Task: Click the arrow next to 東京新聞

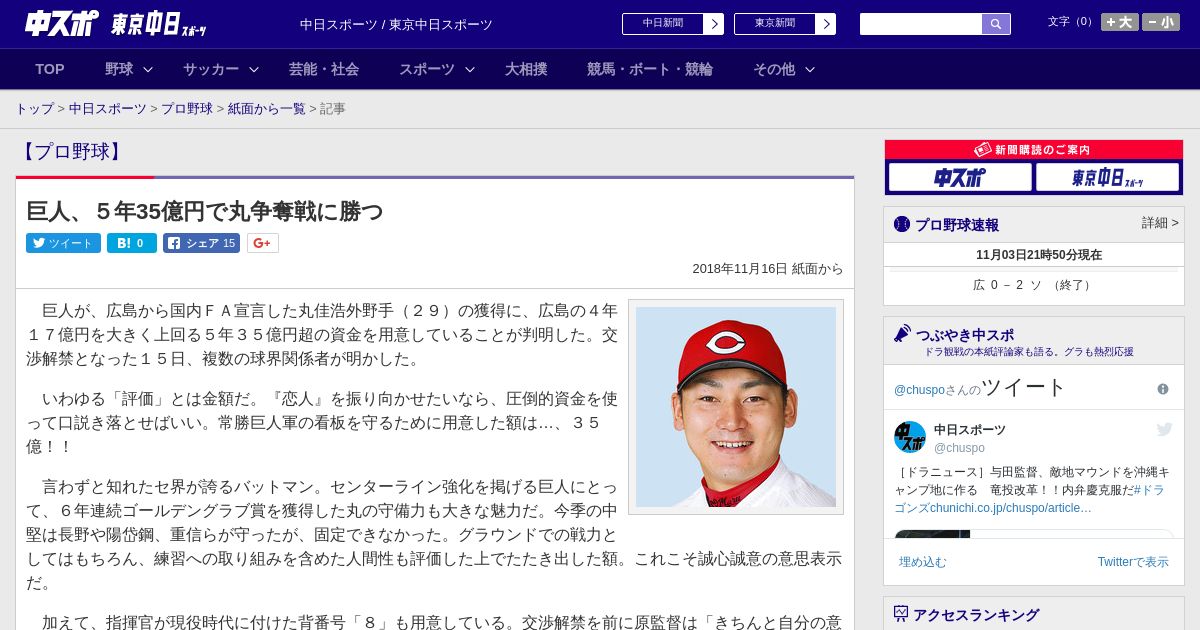Action: click(826, 24)
